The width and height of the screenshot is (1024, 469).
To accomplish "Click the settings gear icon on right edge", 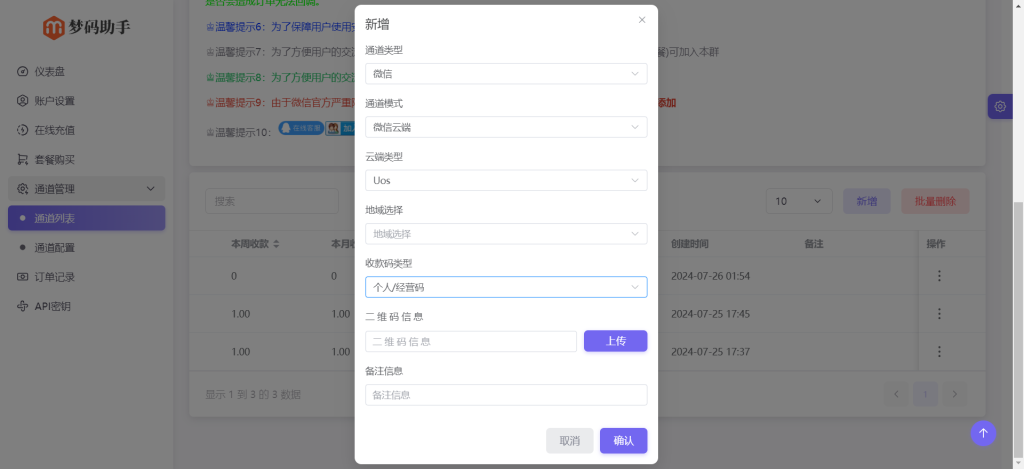I will pyautogui.click(x=1000, y=107).
